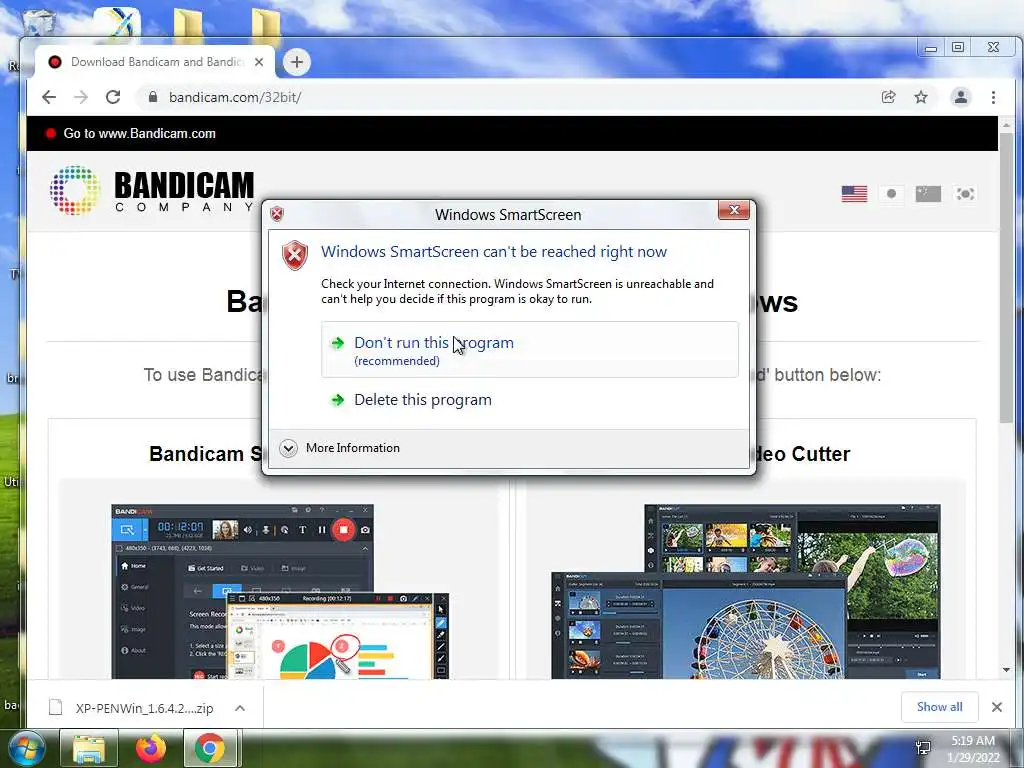Viewport: 1024px width, 768px height.
Task: Select Chinese flag language
Action: tap(928, 194)
